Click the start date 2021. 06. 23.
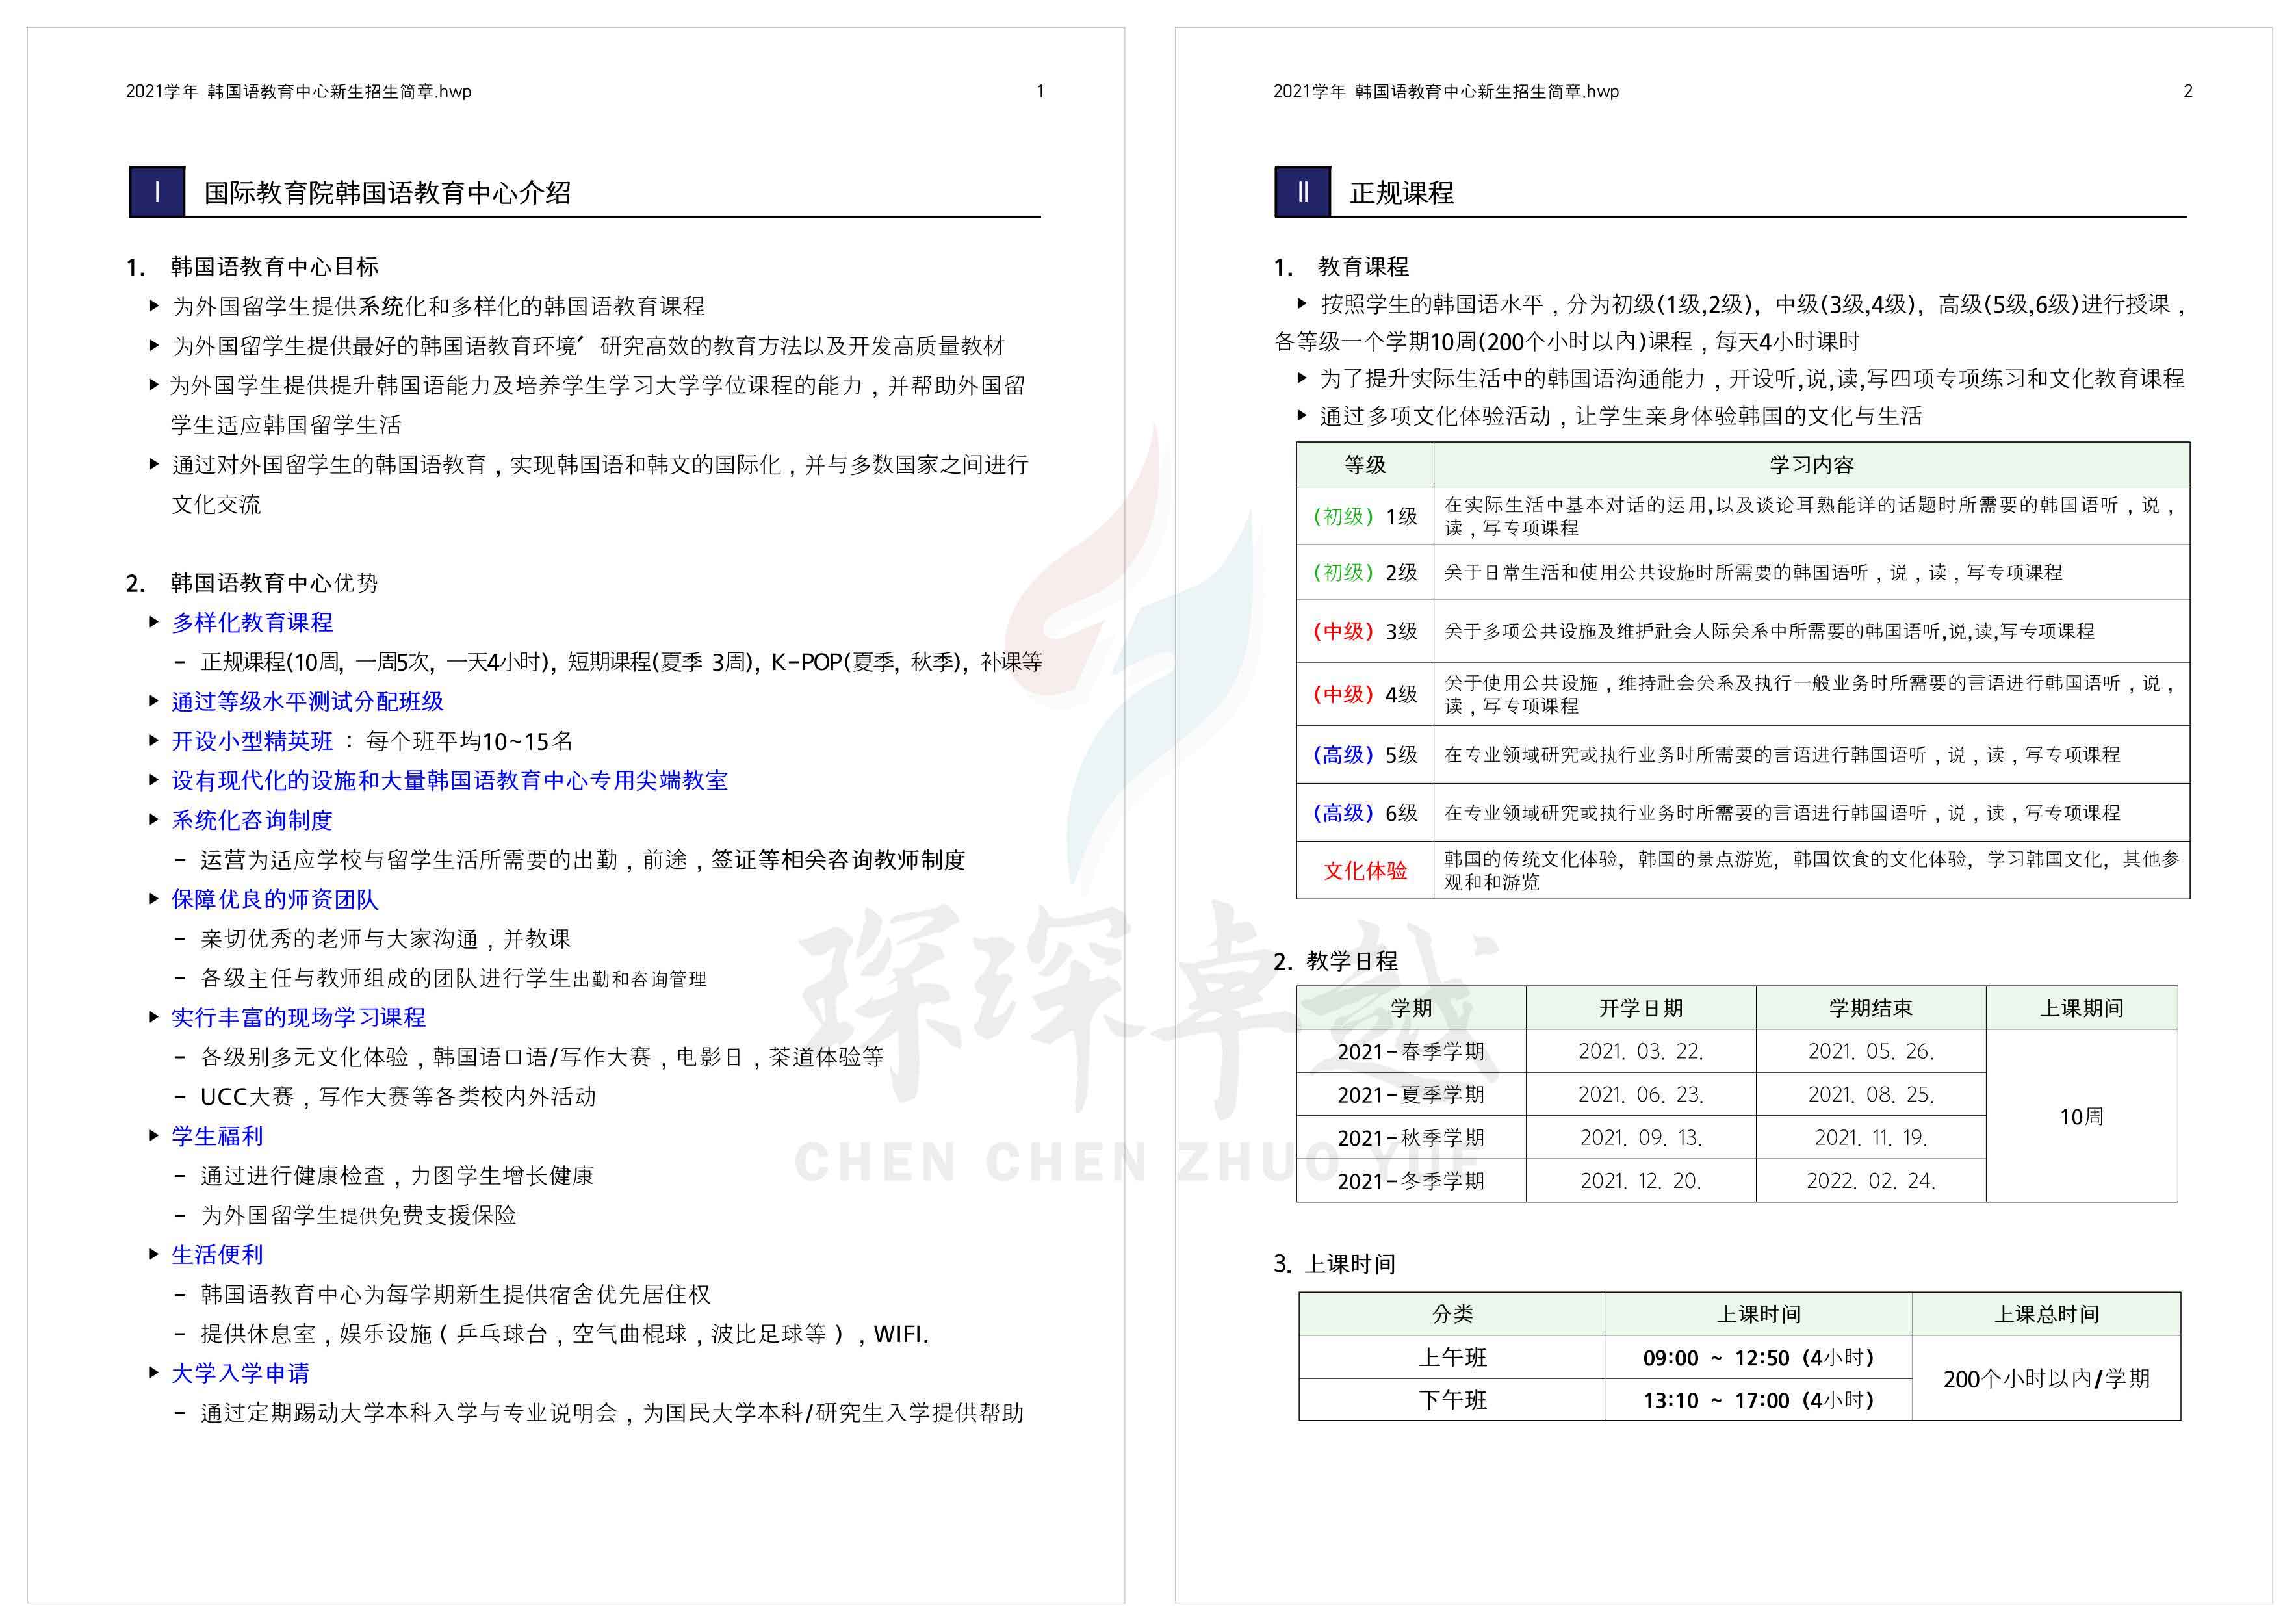 click(x=1641, y=1095)
